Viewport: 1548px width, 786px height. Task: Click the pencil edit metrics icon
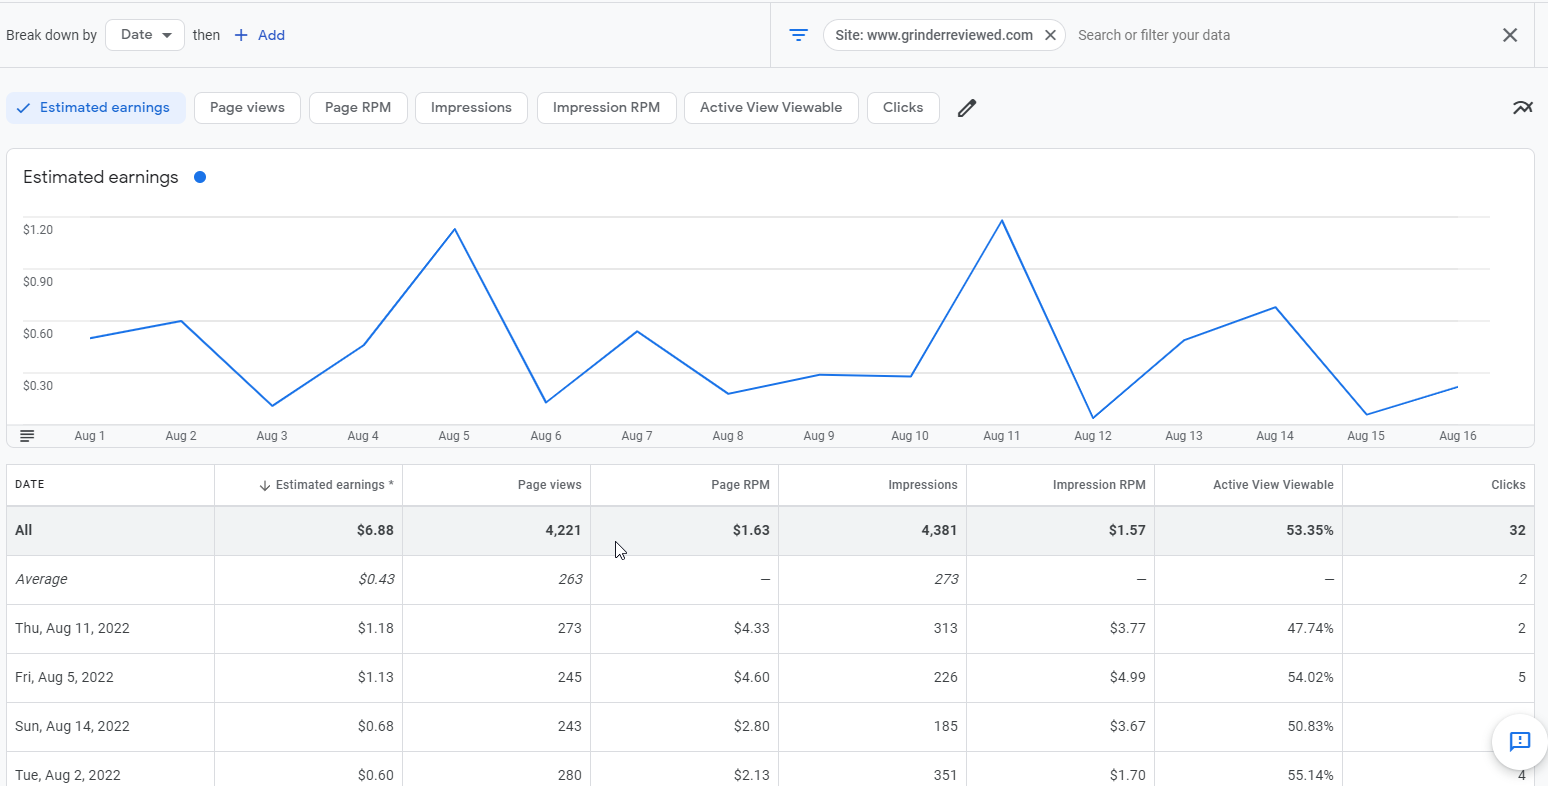pyautogui.click(x=966, y=108)
